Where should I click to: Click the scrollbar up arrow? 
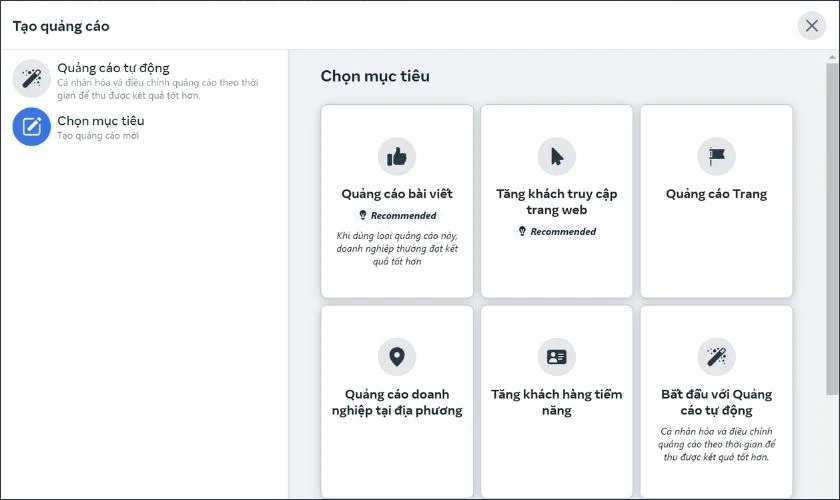coord(832,56)
